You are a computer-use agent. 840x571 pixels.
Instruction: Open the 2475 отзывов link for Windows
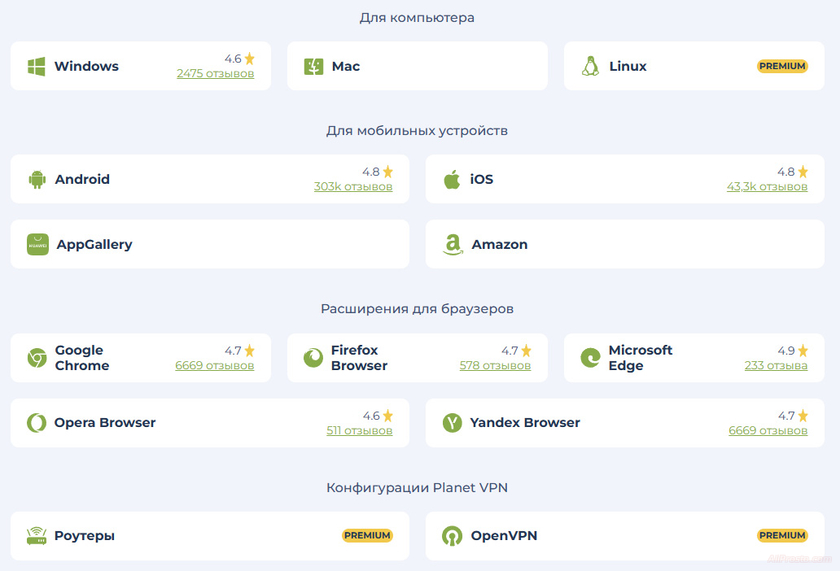click(215, 74)
